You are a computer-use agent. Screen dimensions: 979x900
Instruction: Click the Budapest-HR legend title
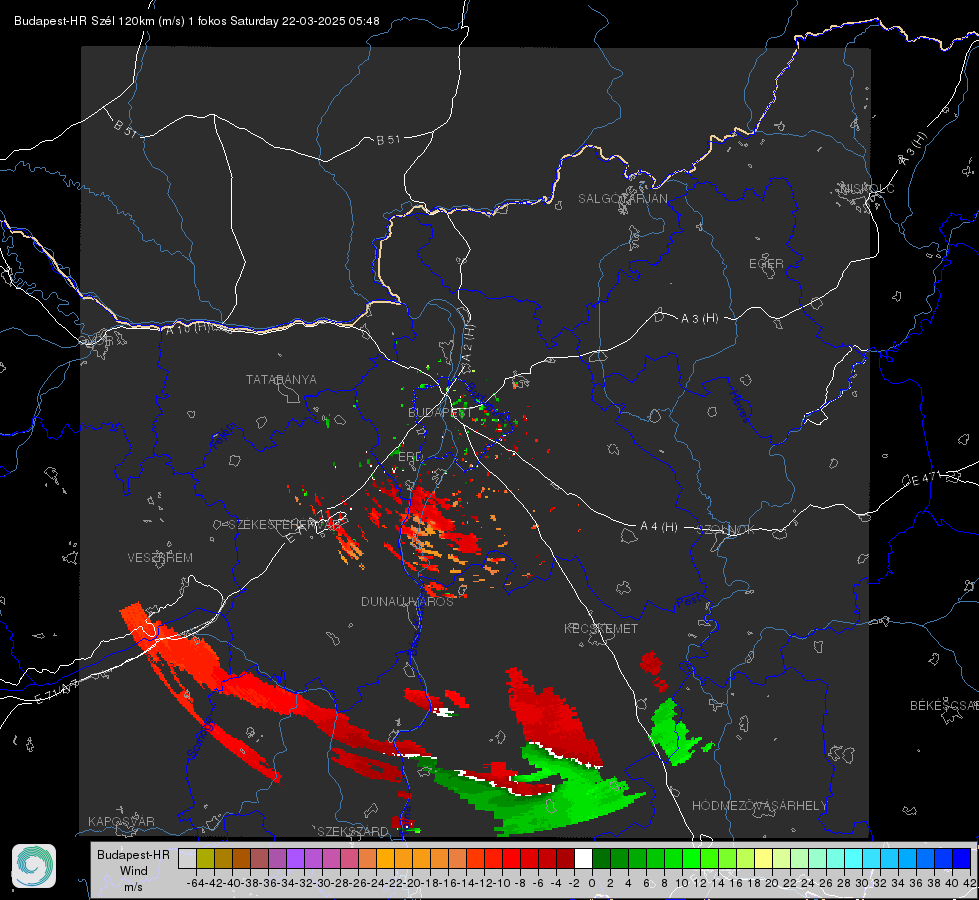click(133, 854)
